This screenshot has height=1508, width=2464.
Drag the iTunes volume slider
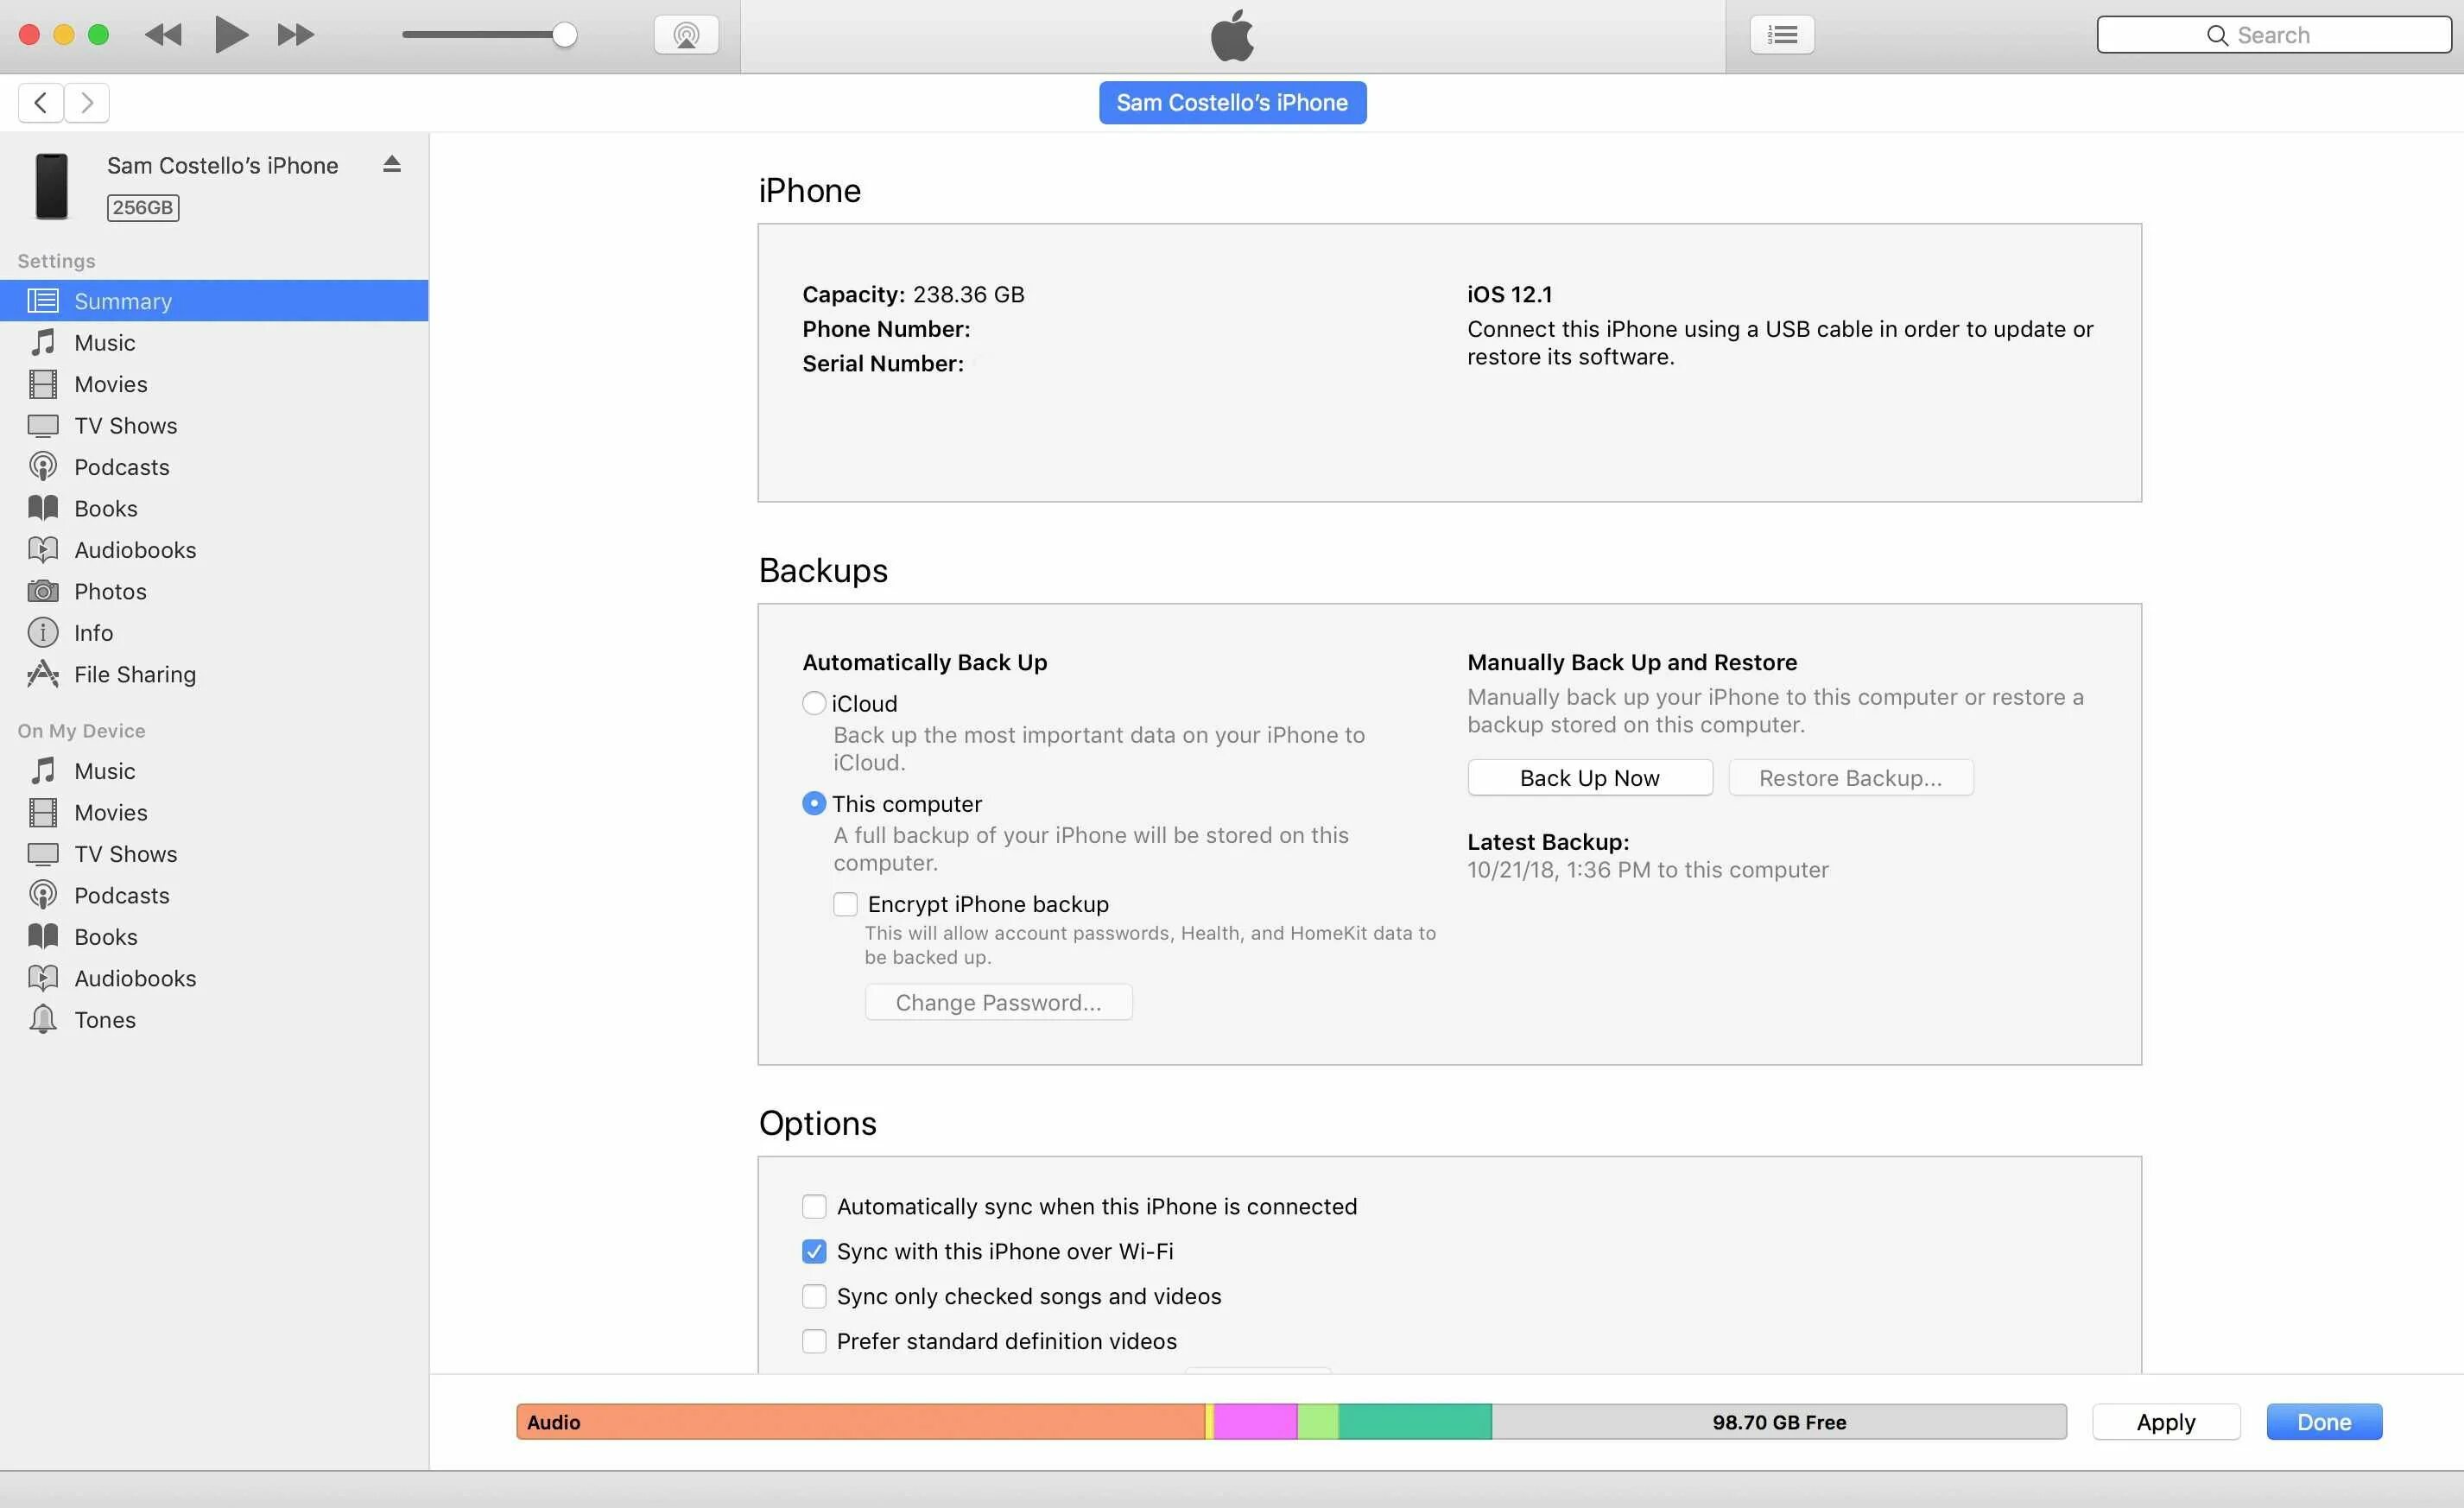[x=561, y=32]
